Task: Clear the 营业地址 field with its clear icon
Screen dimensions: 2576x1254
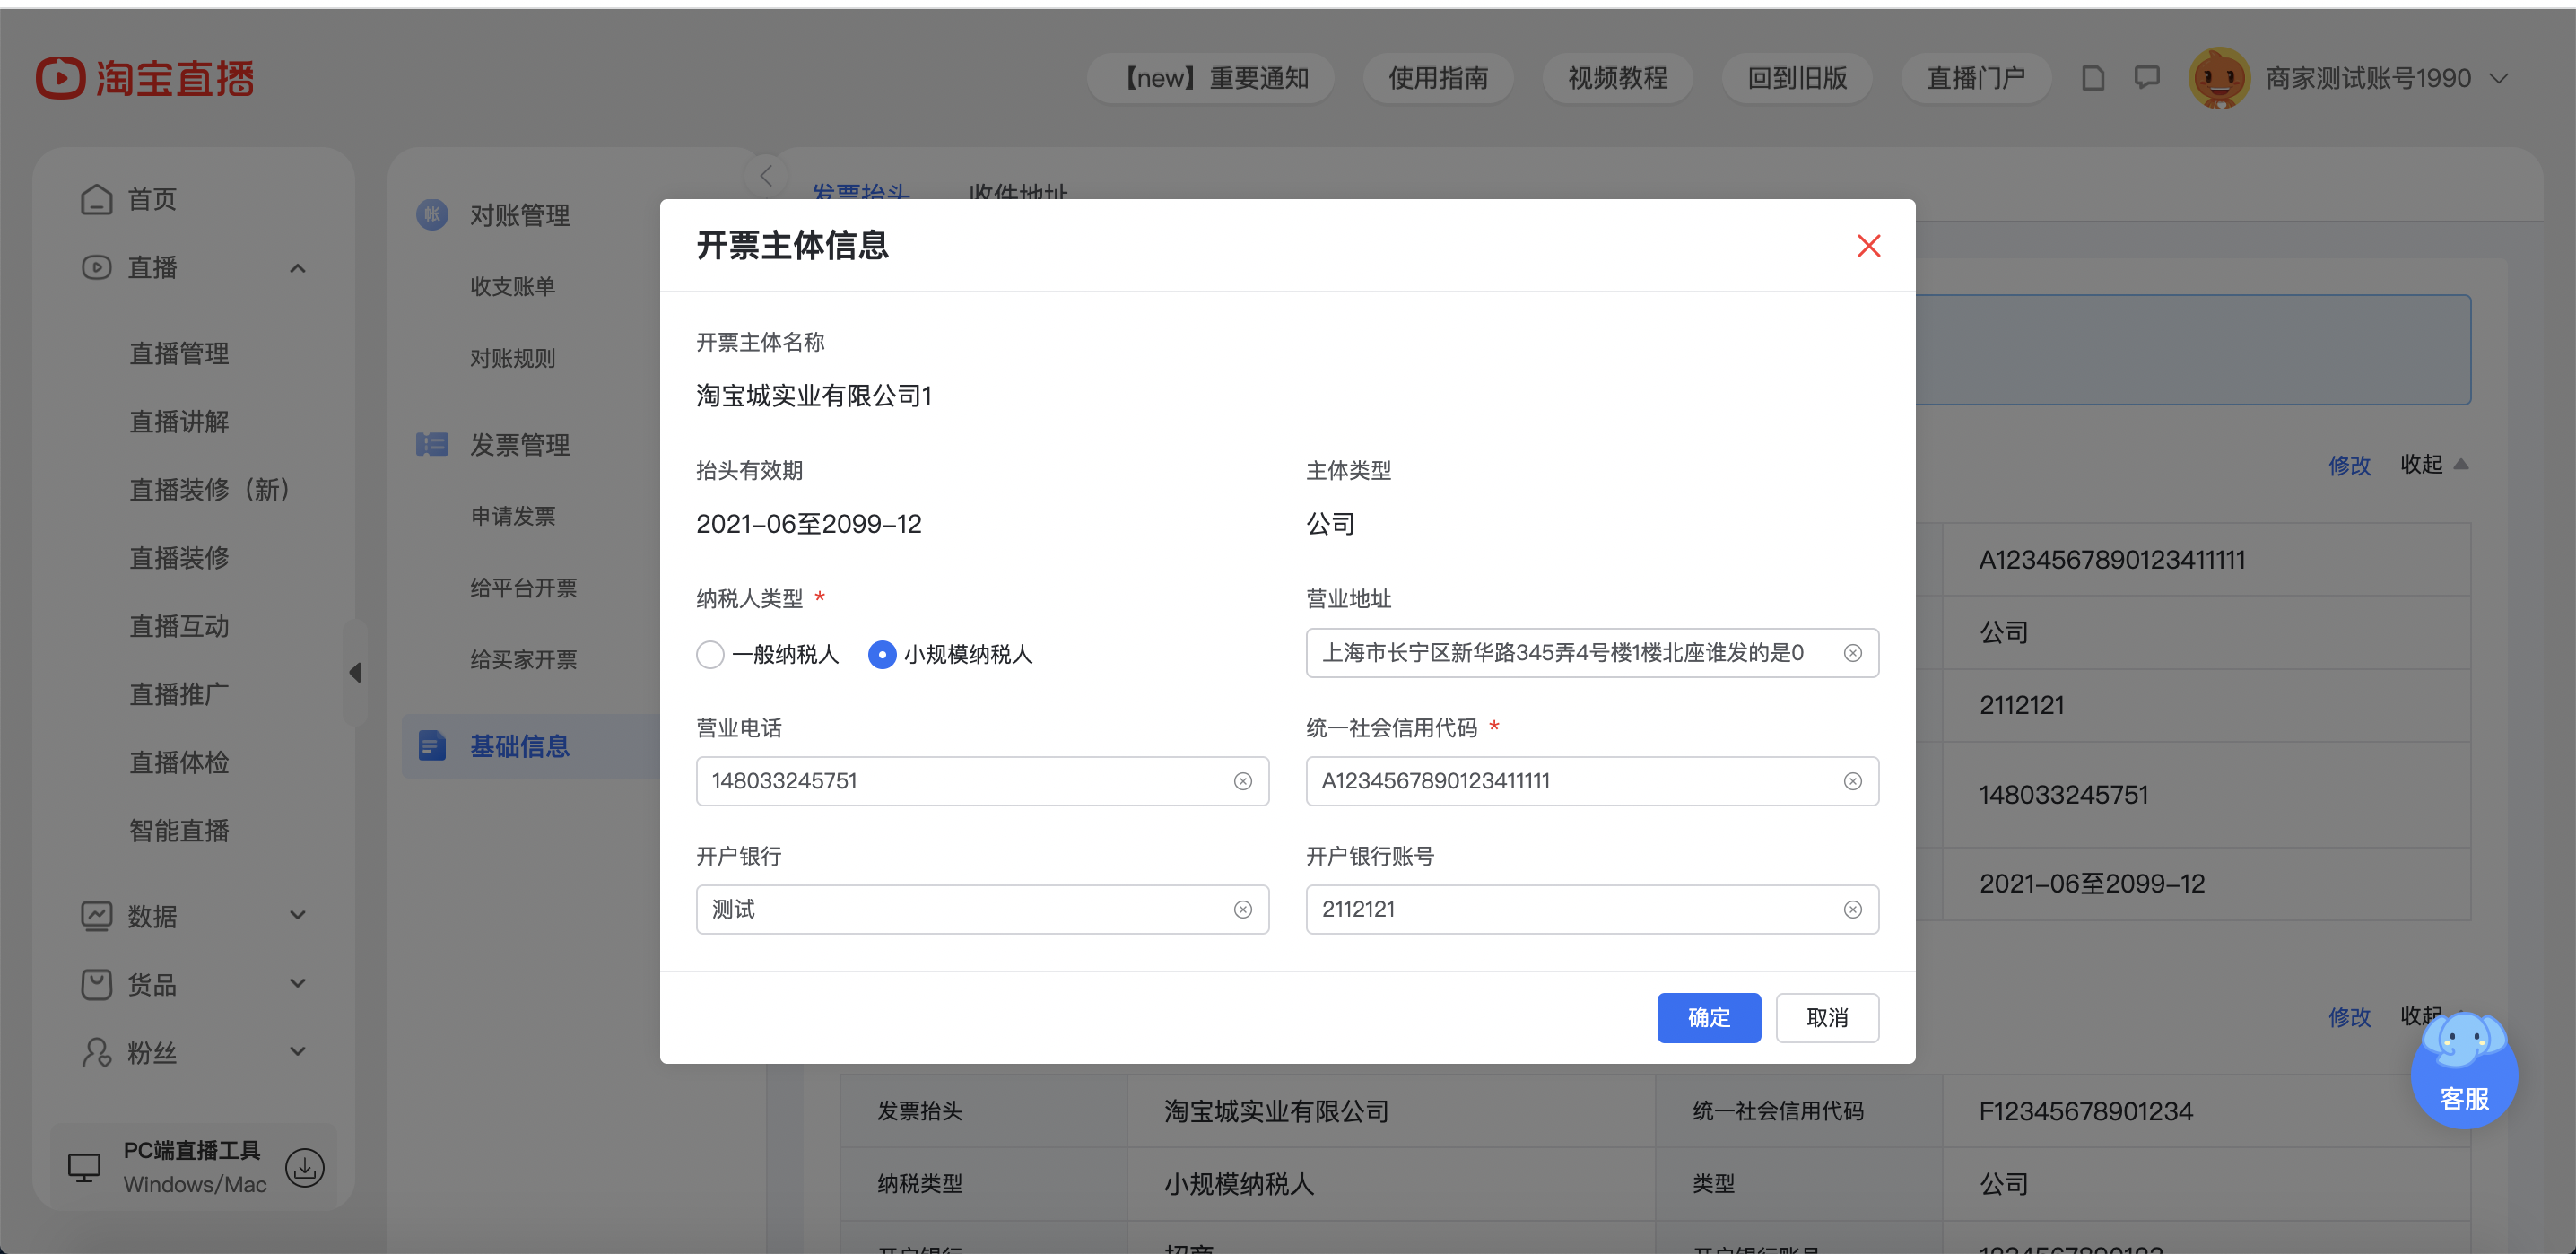Action: (1852, 653)
